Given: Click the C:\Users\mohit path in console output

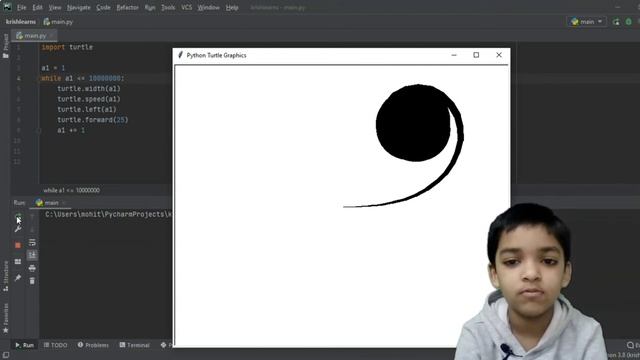Looking at the screenshot, I should 109,214.
